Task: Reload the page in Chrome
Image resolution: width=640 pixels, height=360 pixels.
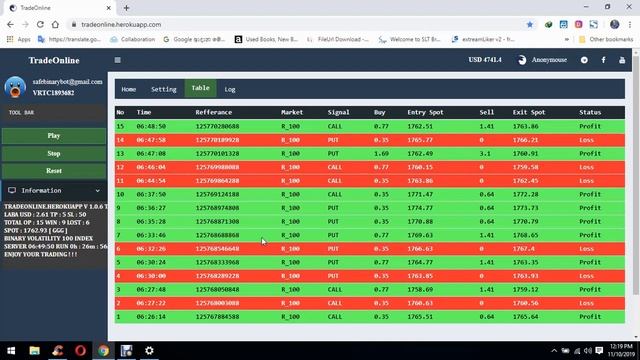Action: pyautogui.click(x=40, y=24)
